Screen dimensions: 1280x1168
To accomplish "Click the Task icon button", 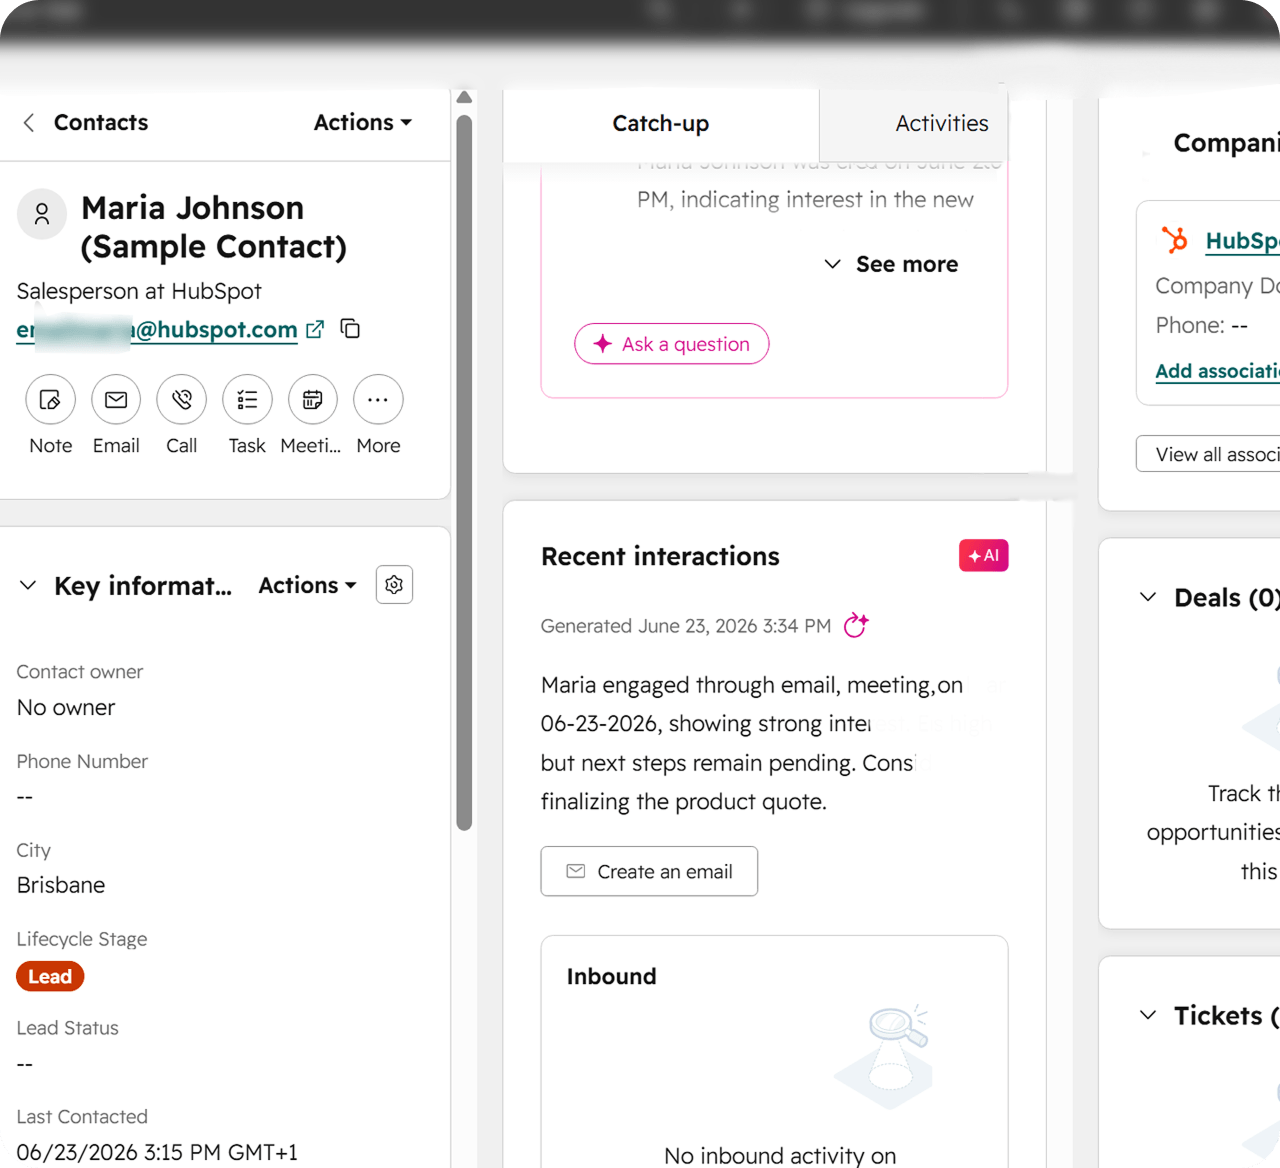I will click(247, 400).
